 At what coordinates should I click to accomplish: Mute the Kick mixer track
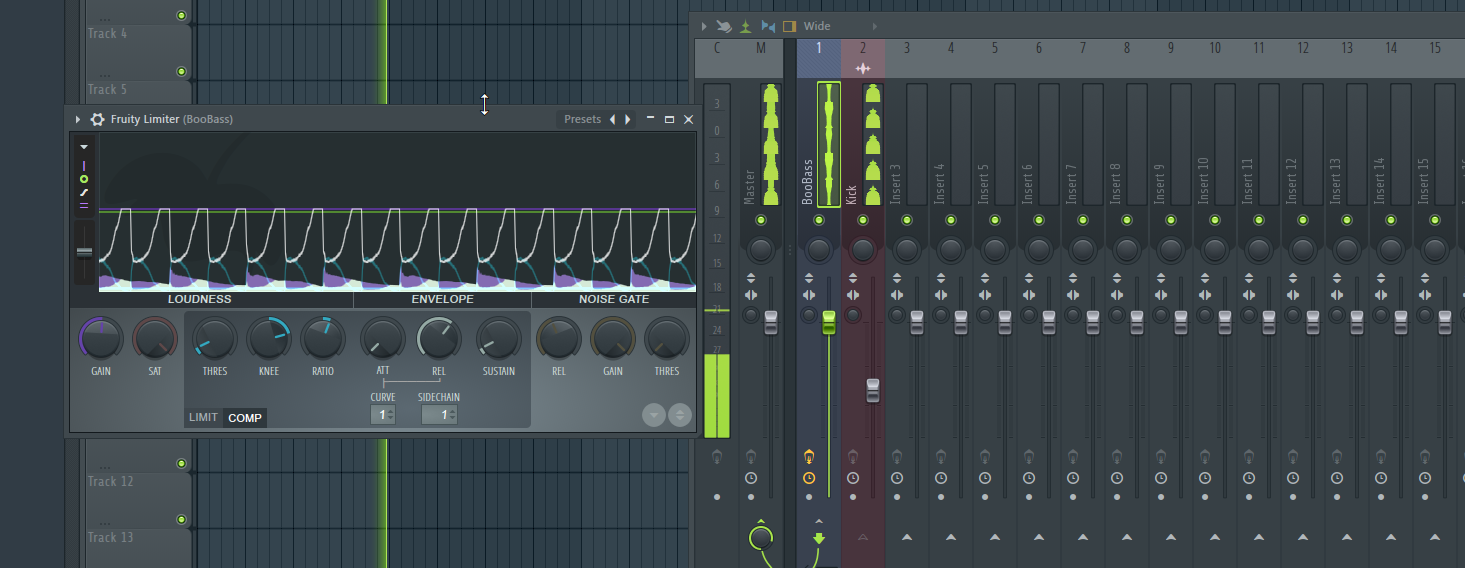pos(863,220)
